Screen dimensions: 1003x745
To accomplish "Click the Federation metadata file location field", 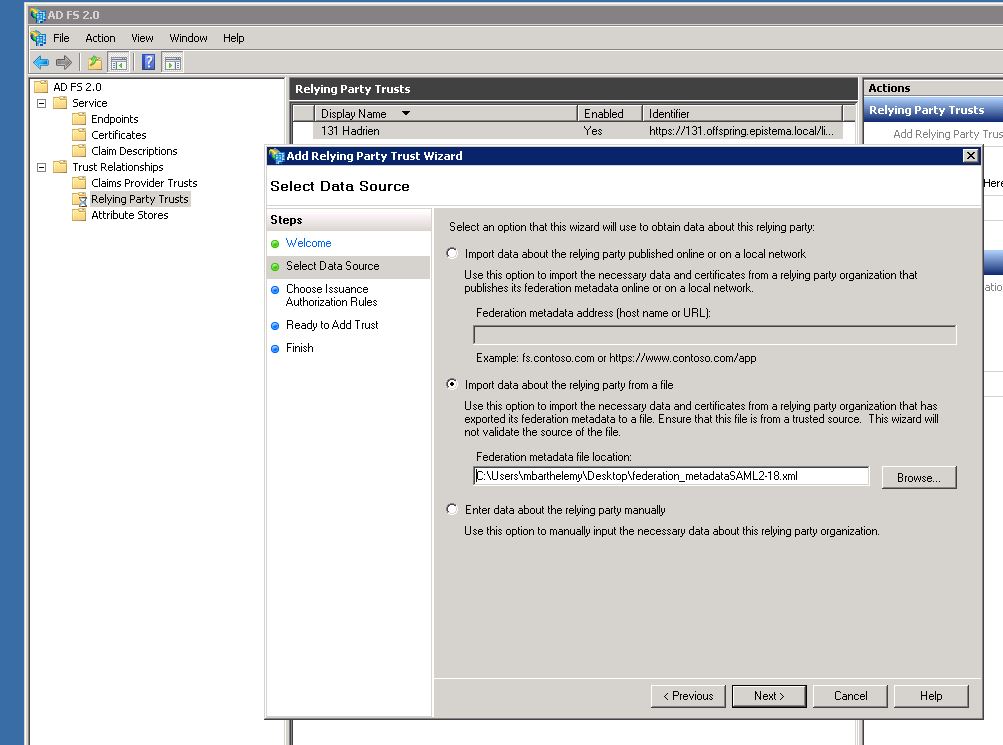I will click(671, 476).
